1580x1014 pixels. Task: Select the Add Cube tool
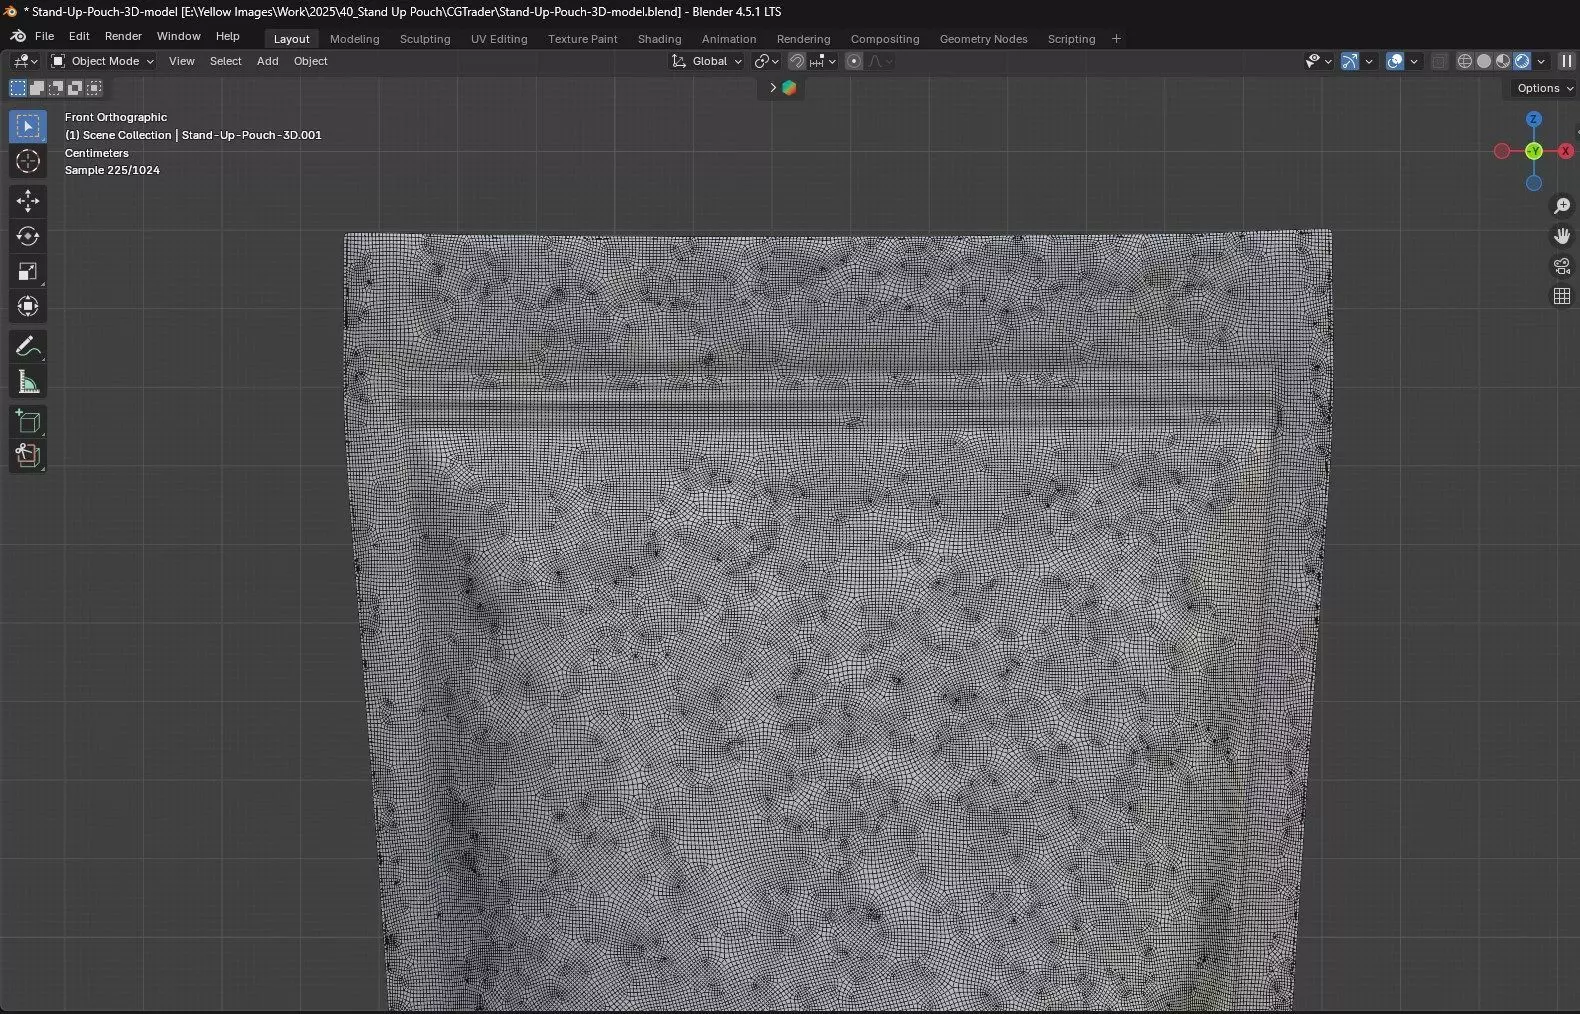click(x=28, y=421)
